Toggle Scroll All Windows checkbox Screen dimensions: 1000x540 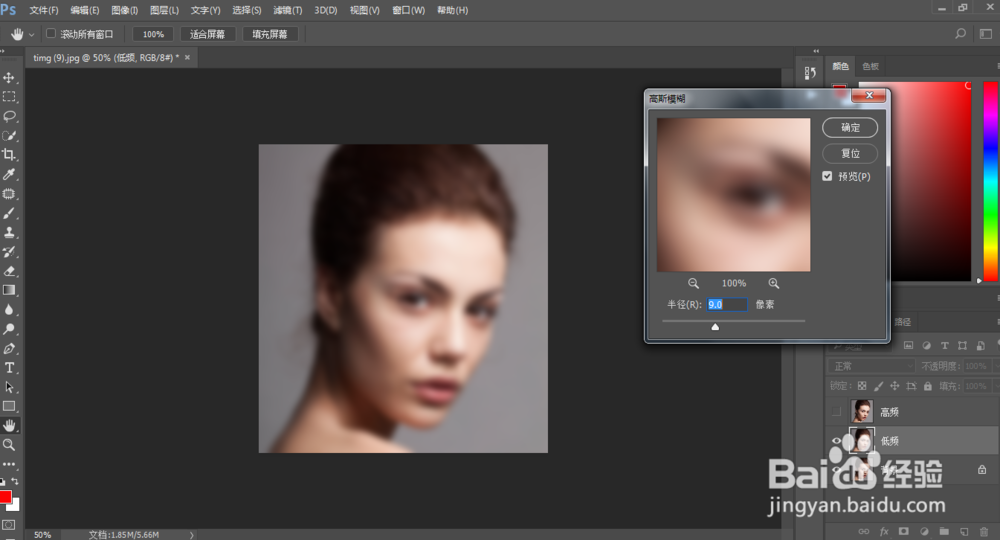click(x=51, y=33)
